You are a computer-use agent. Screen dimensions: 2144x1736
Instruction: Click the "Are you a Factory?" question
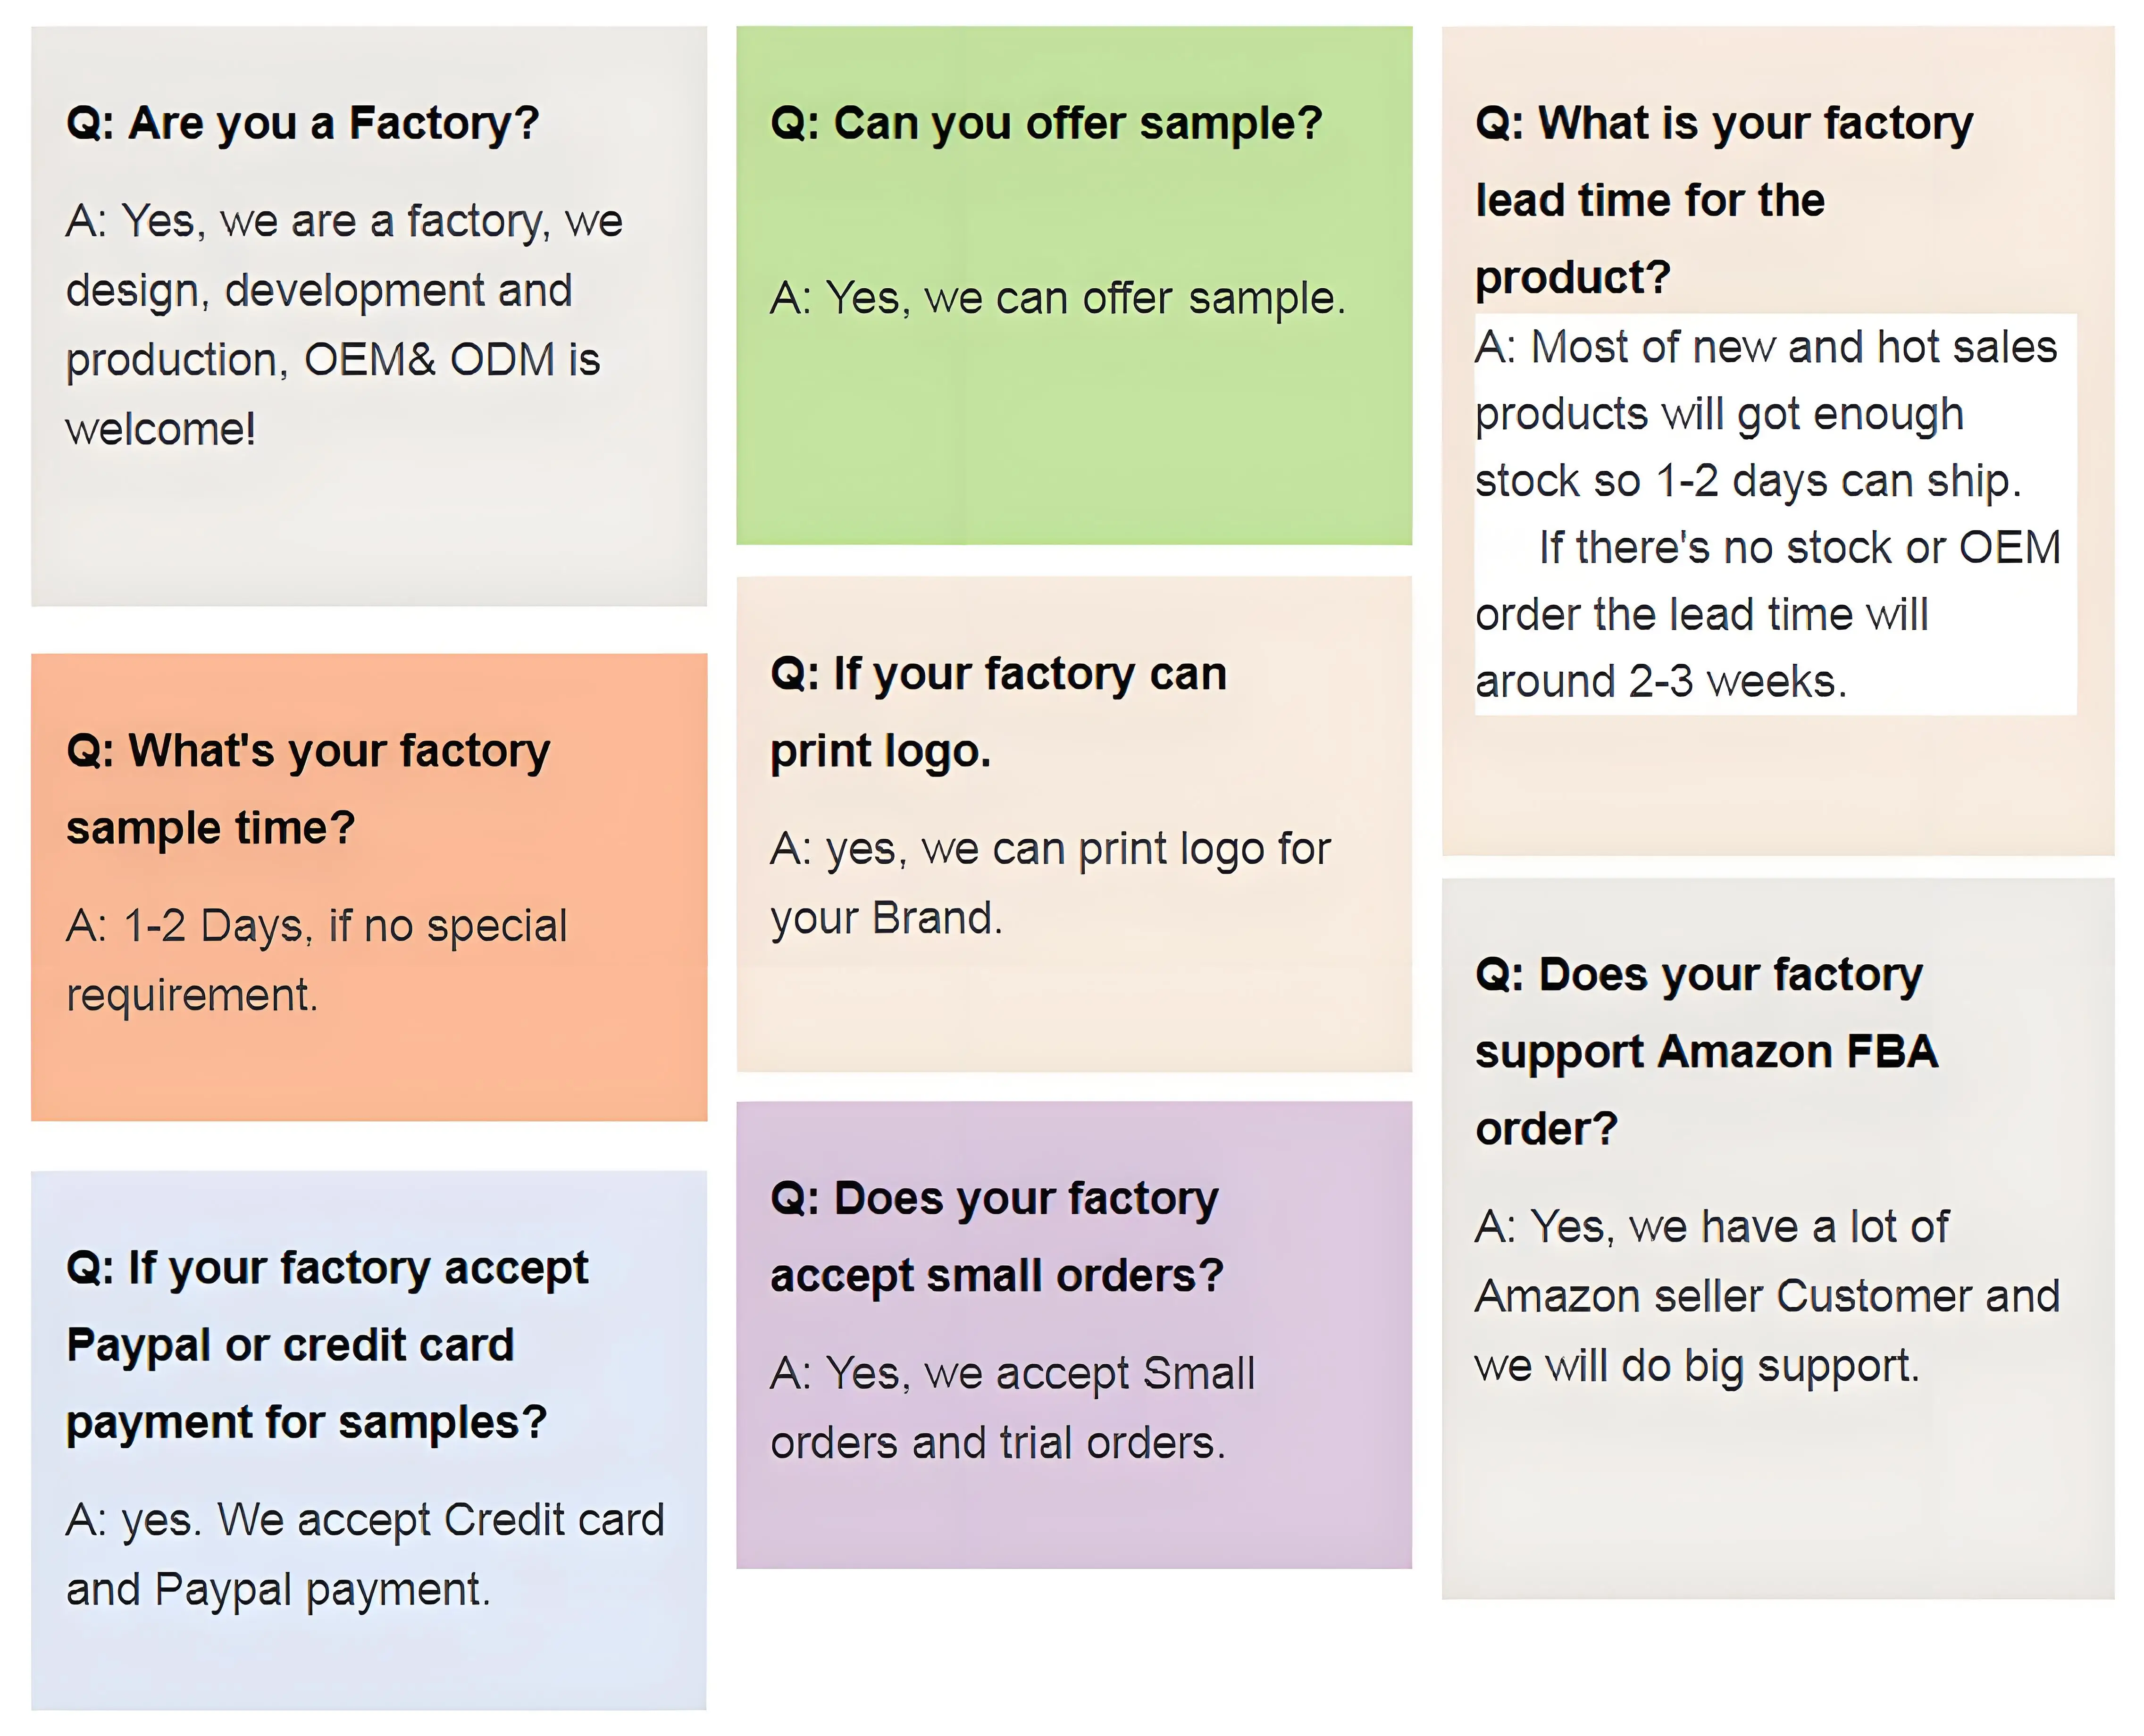[x=302, y=124]
